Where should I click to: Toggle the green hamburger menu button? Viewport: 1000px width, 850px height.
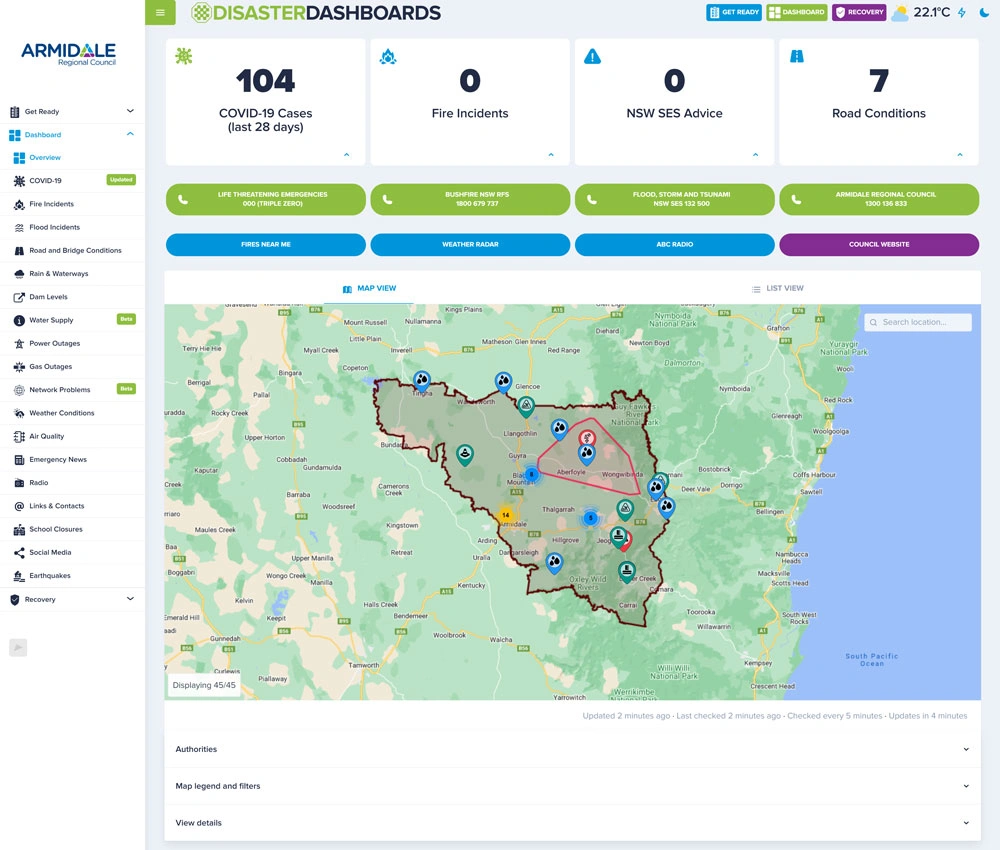[160, 12]
